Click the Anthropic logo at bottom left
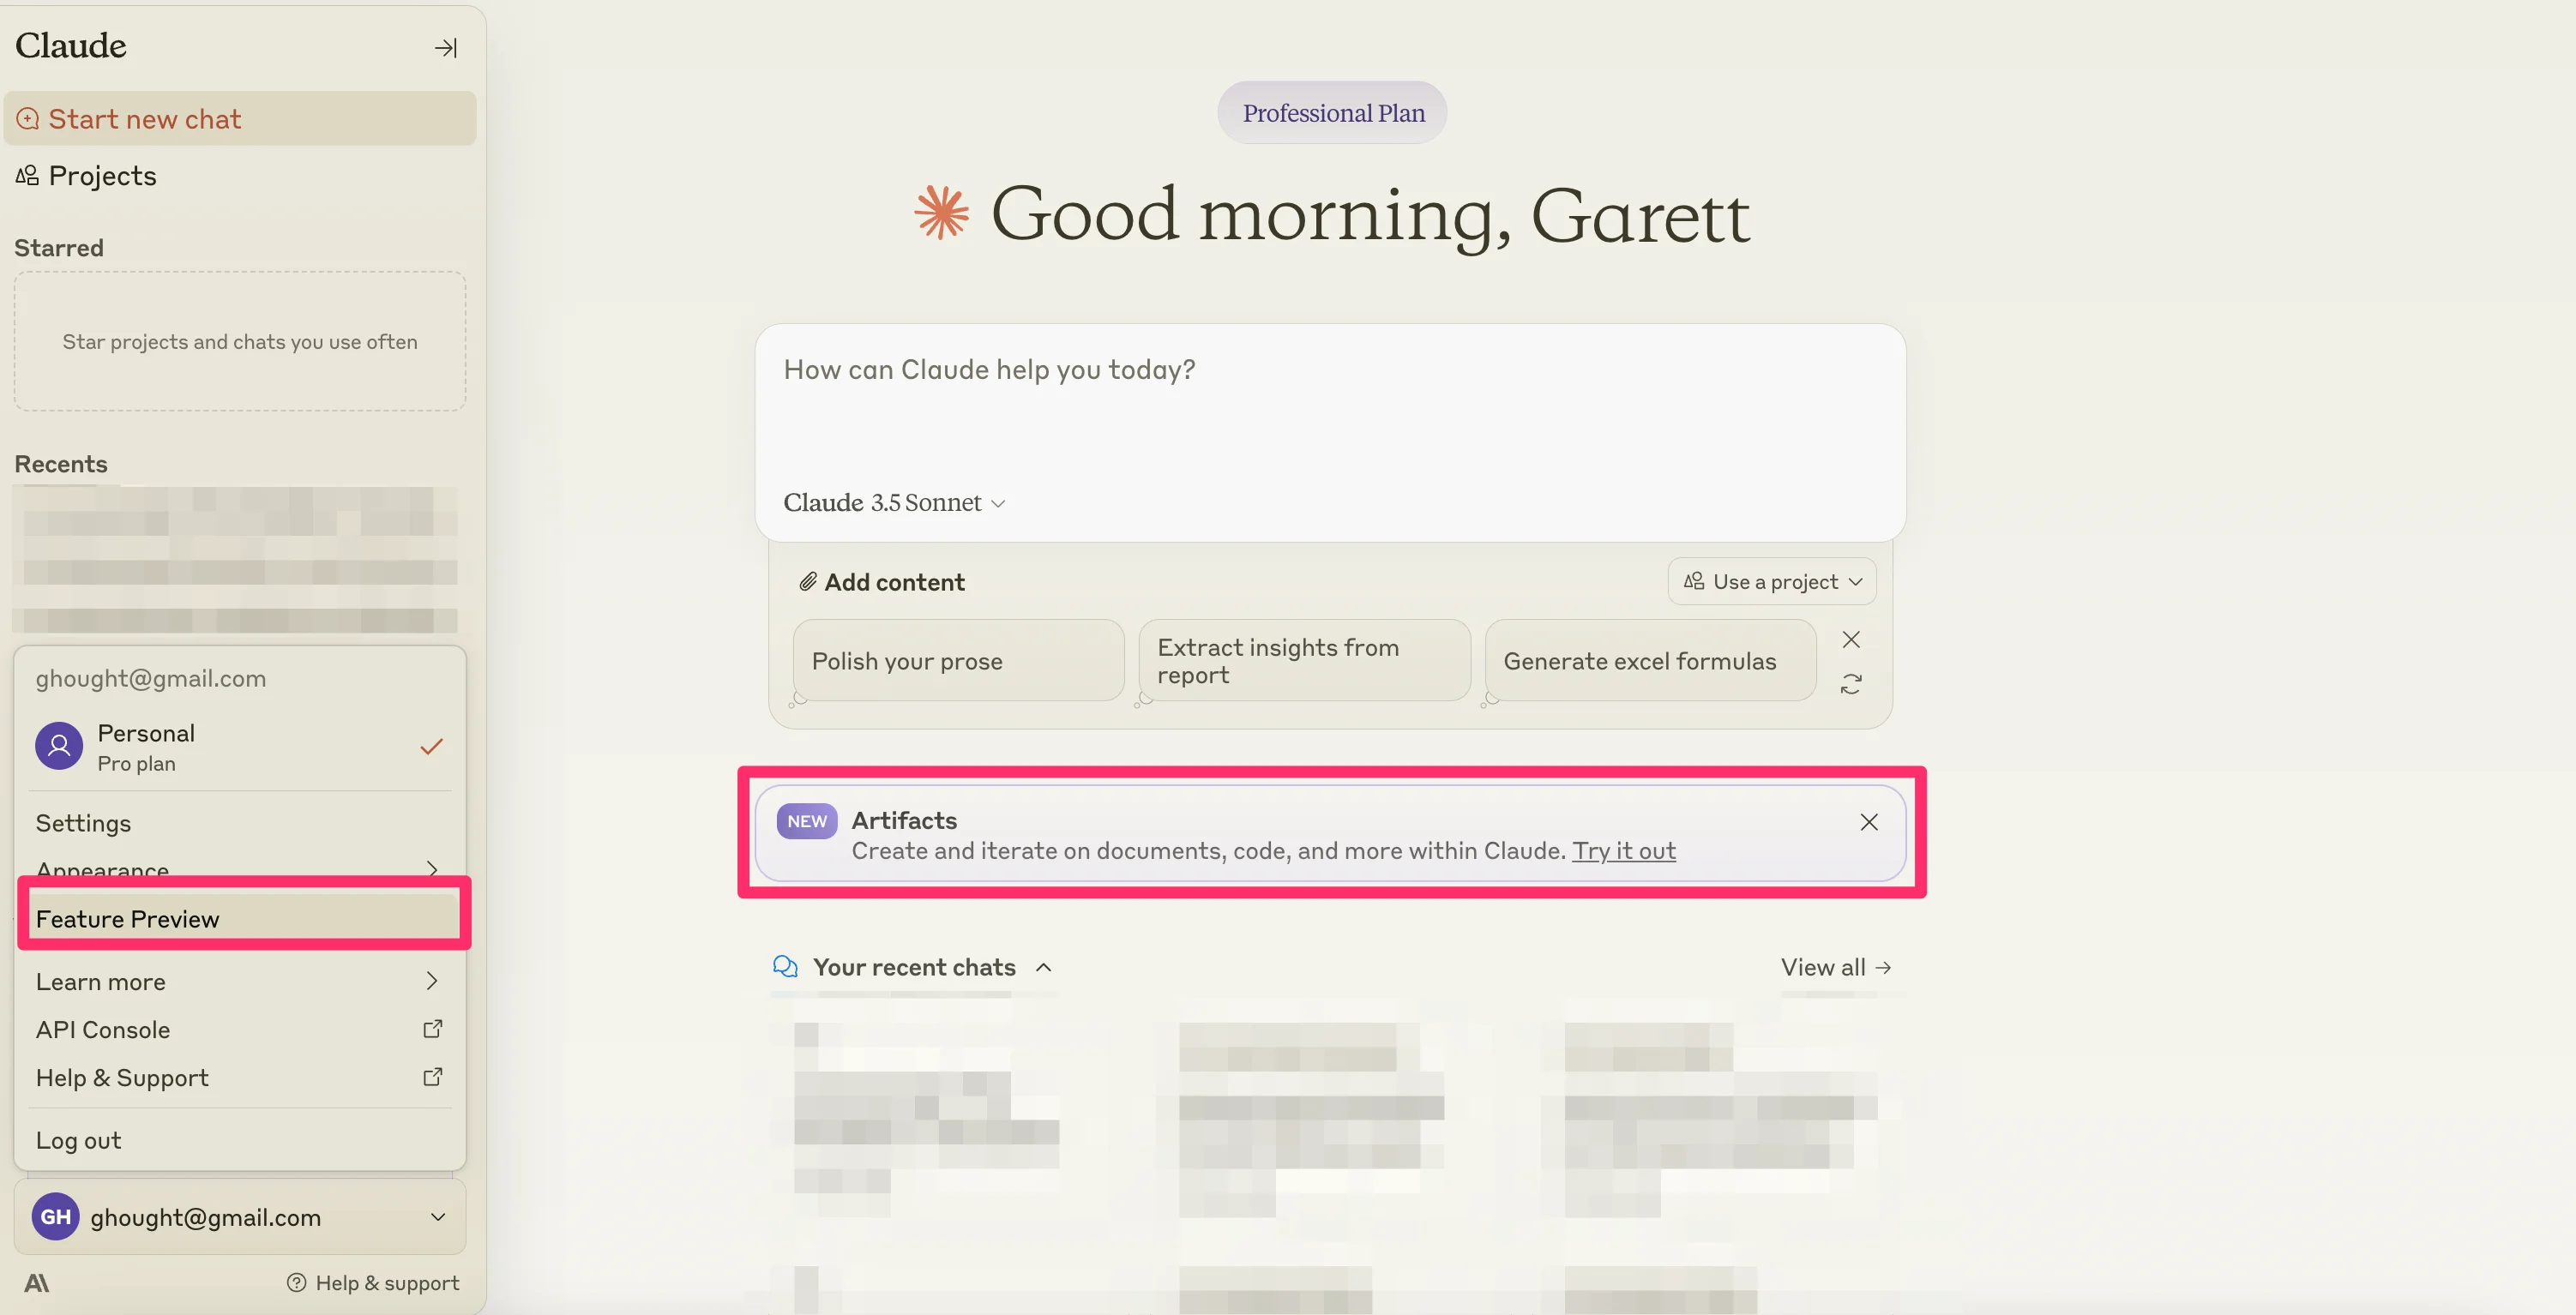 pos(37,1283)
